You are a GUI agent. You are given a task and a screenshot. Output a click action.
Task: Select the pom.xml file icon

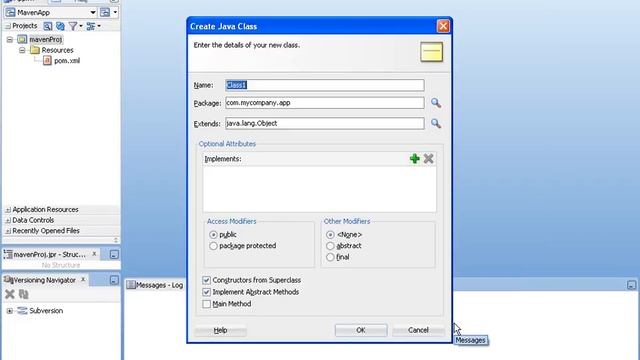tap(47, 60)
